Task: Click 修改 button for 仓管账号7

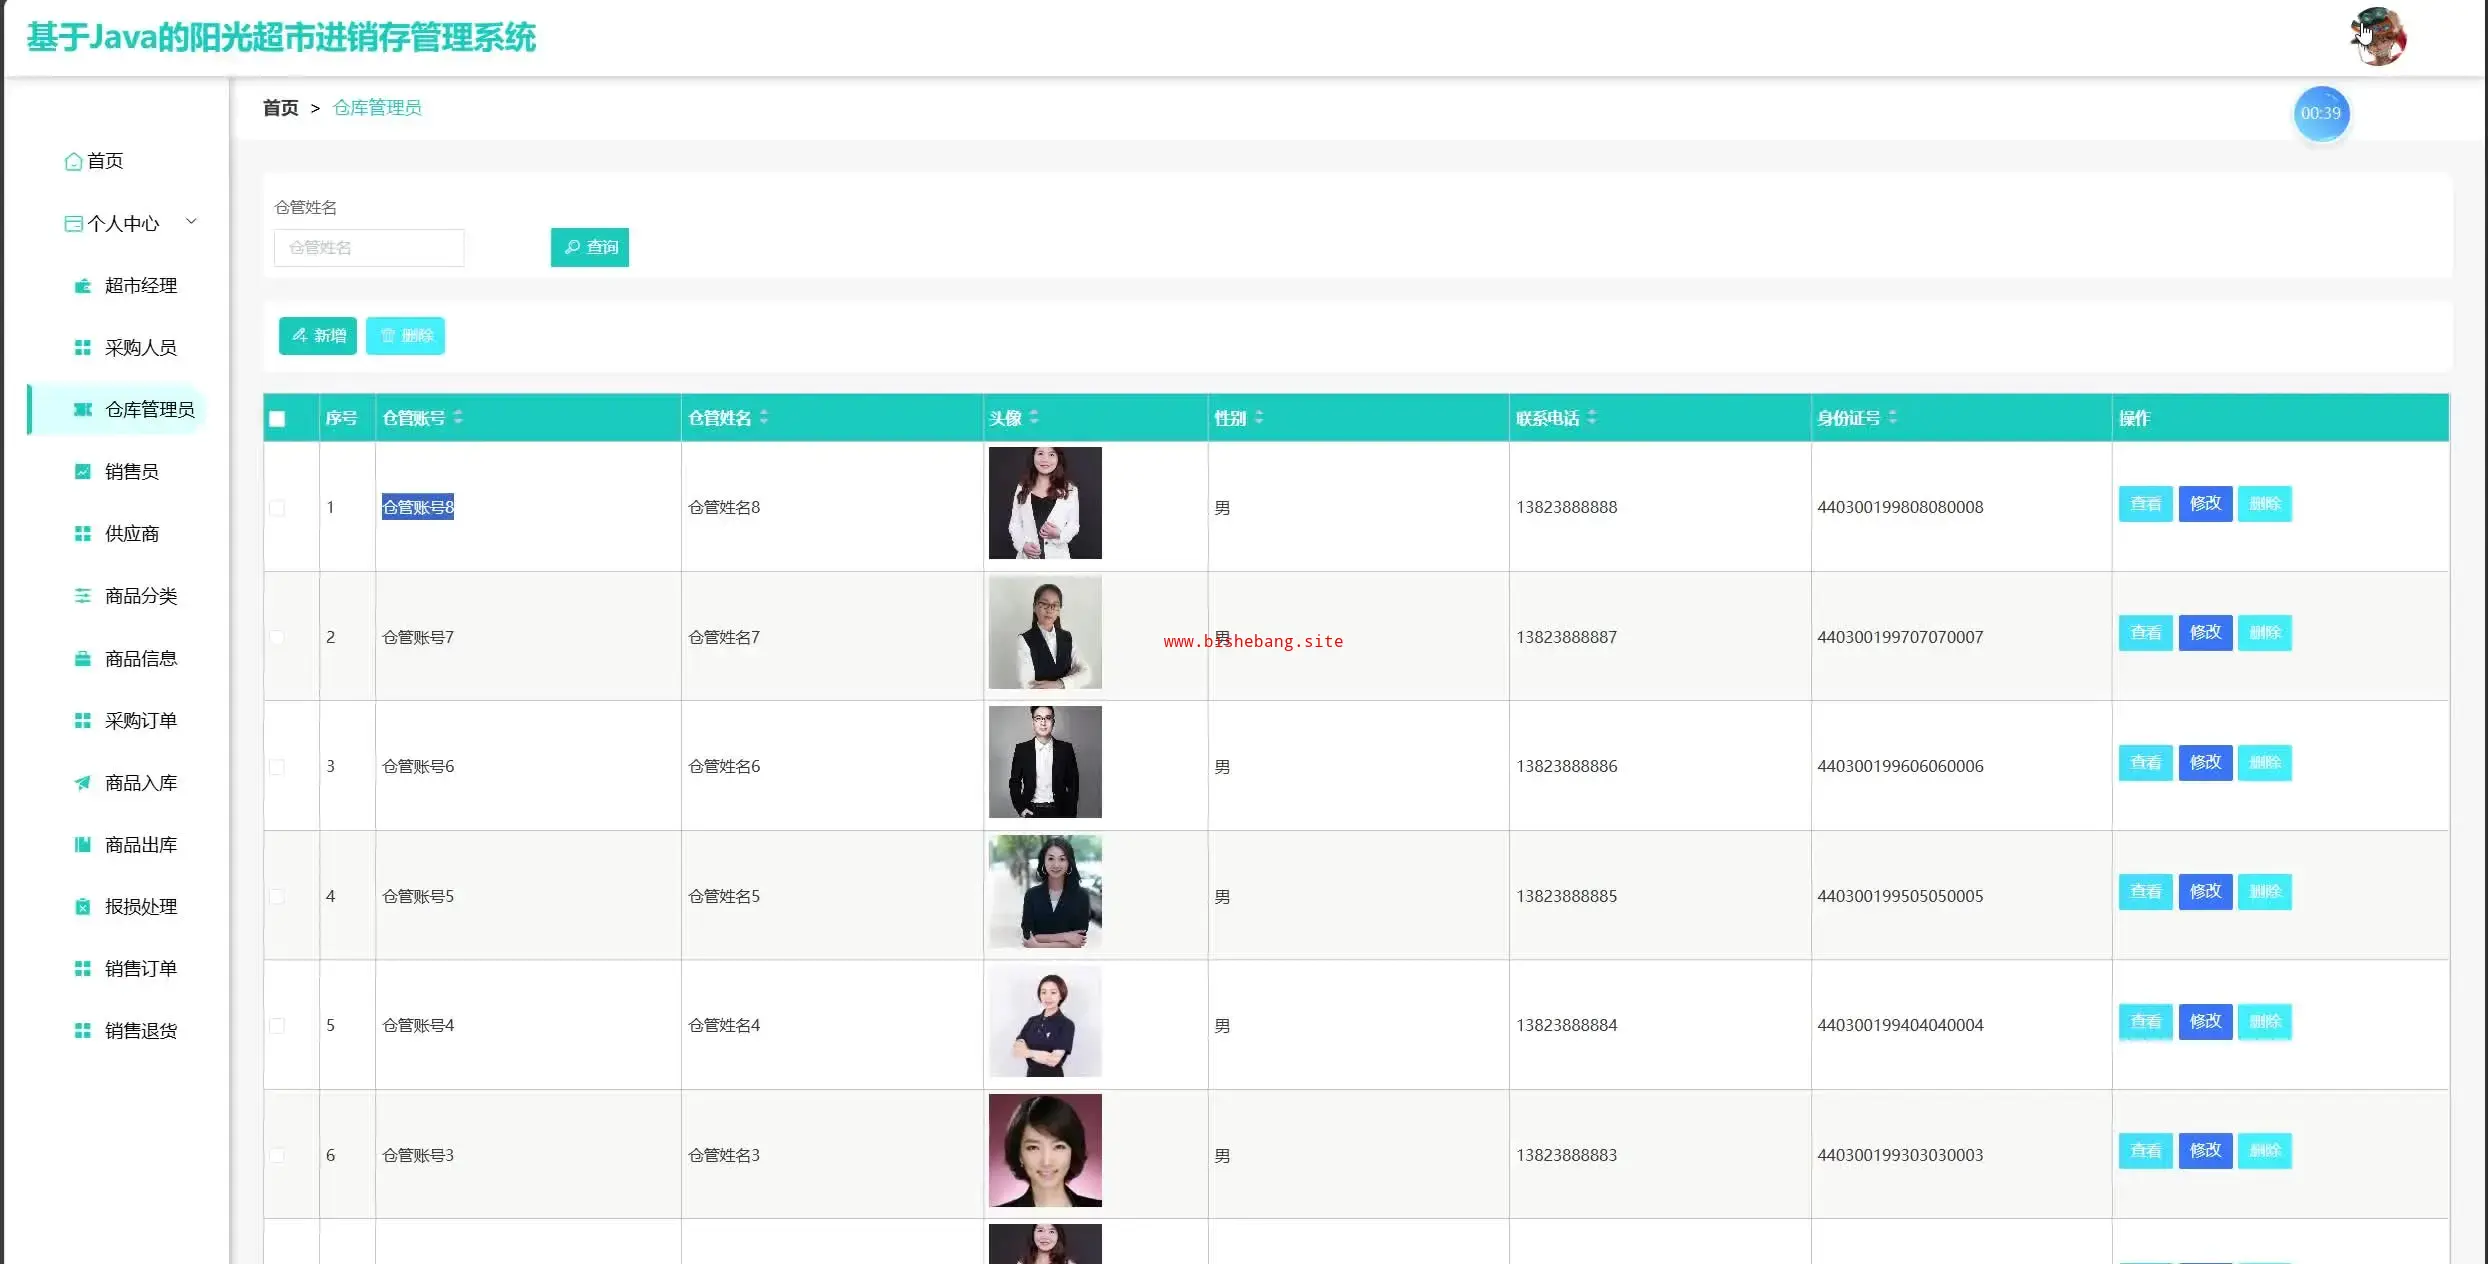Action: (2205, 633)
